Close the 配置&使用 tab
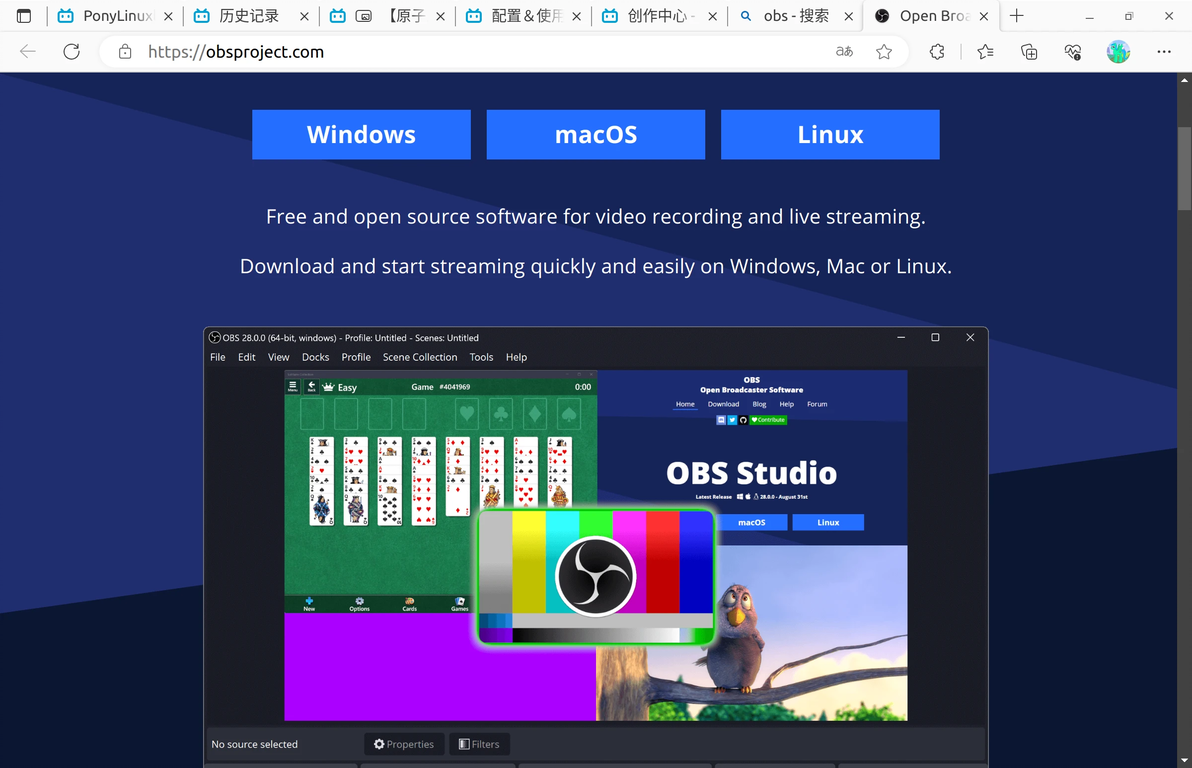The width and height of the screenshot is (1192, 768). pyautogui.click(x=576, y=16)
